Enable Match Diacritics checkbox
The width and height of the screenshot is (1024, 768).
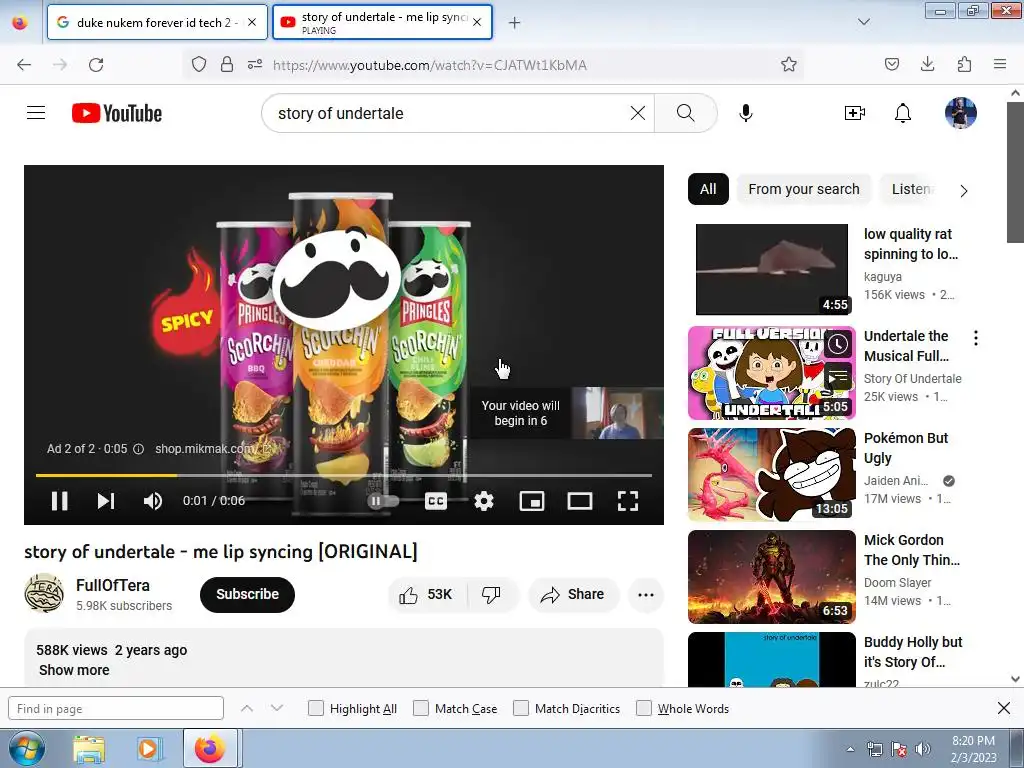click(x=521, y=709)
